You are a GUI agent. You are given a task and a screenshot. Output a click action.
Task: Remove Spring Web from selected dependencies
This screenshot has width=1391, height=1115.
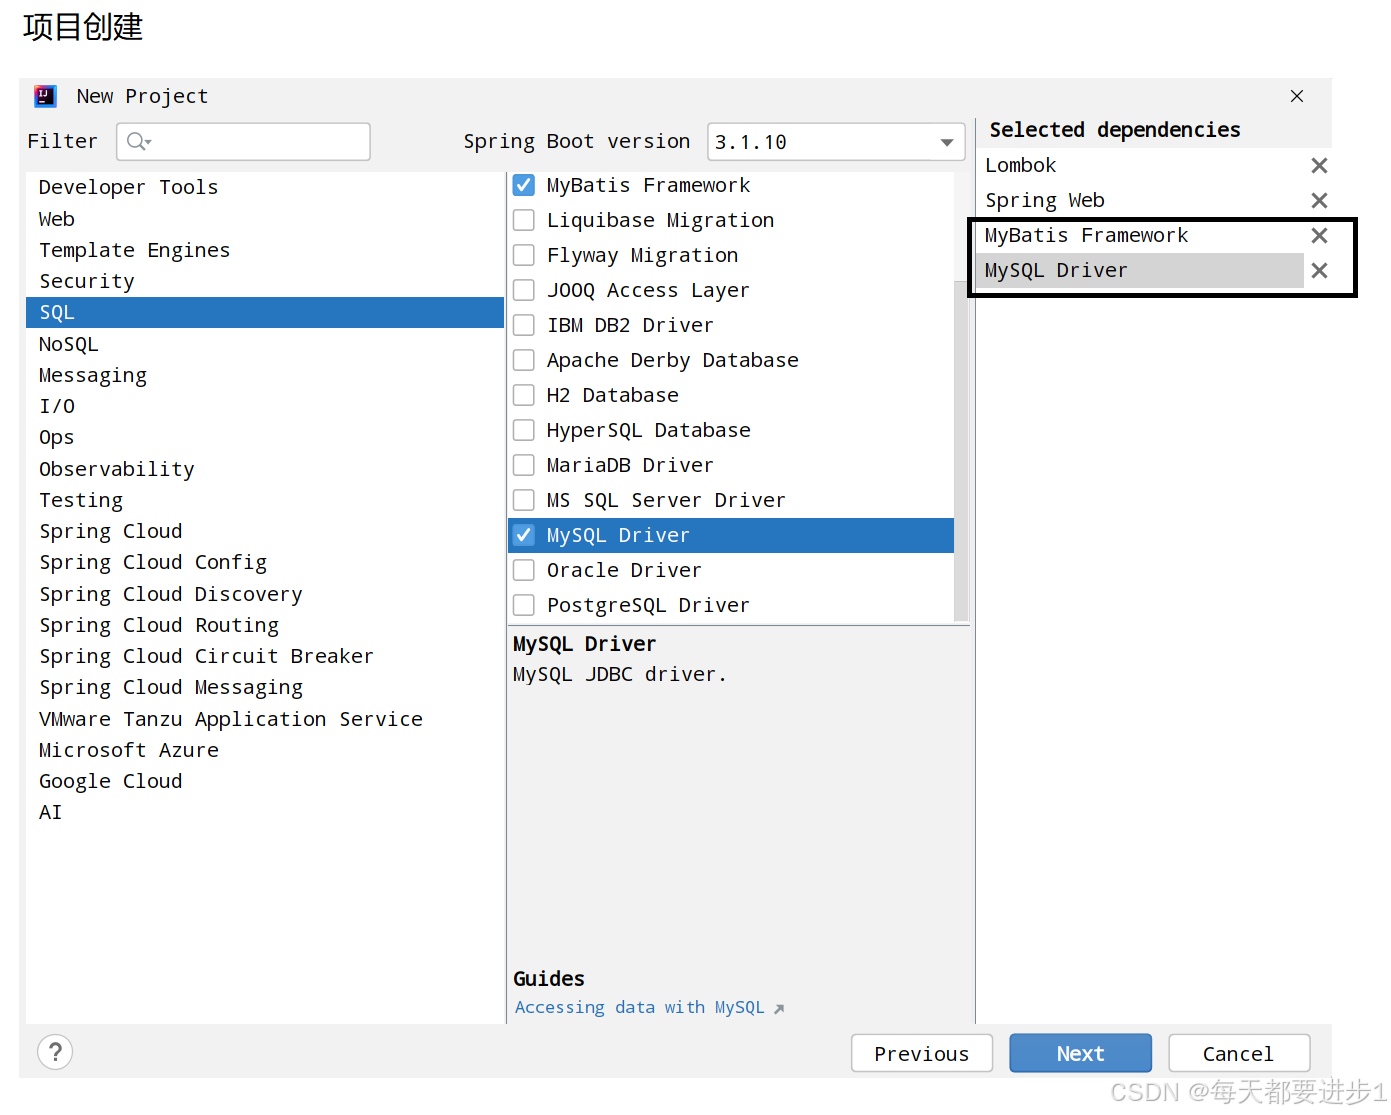[x=1319, y=201]
